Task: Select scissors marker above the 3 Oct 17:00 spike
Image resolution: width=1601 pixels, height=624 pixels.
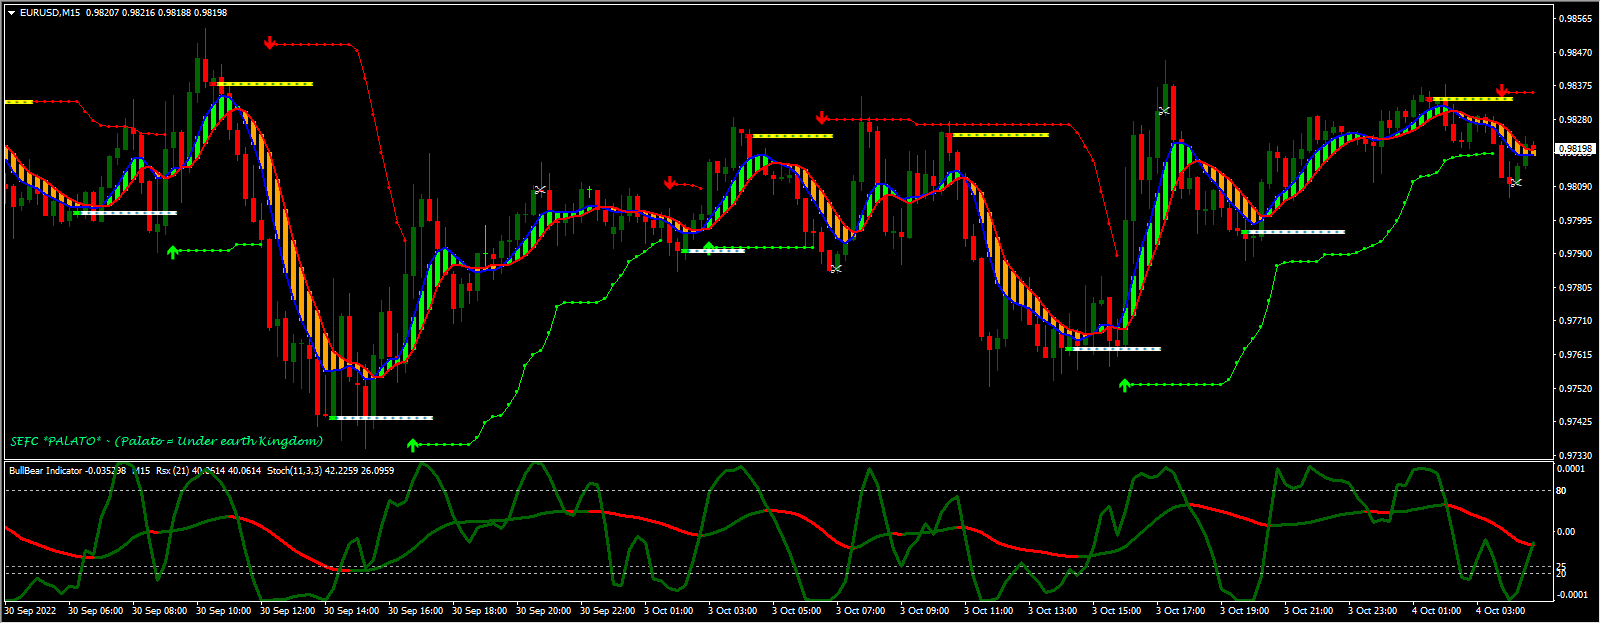Action: [x=1164, y=110]
